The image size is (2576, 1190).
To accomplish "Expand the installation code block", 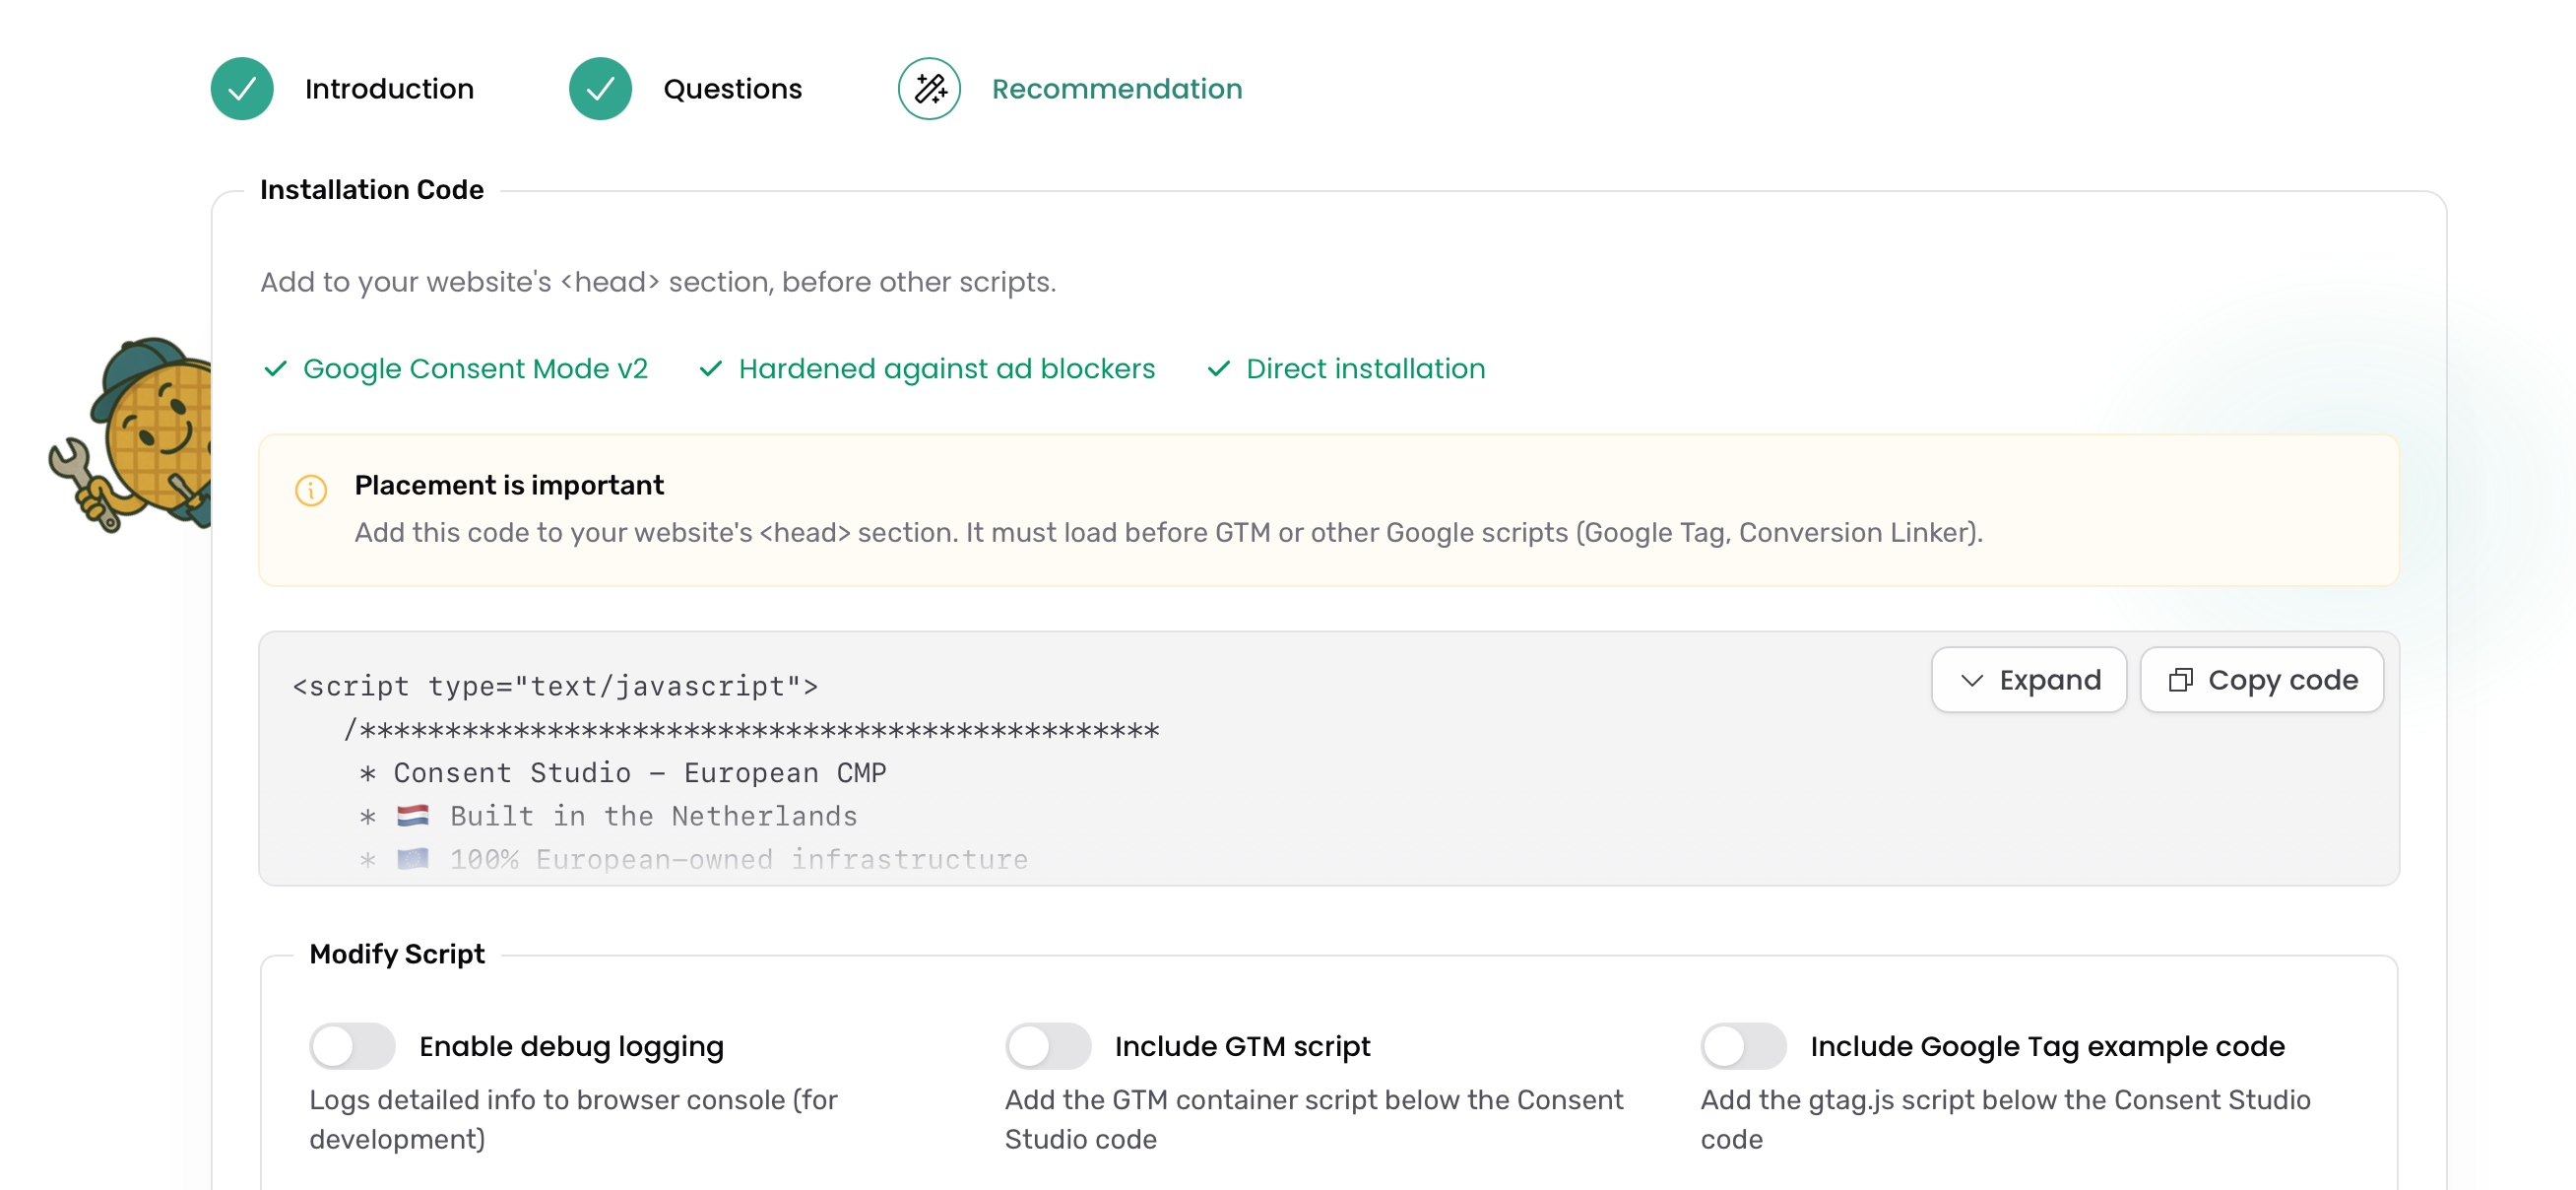I will tap(2028, 680).
